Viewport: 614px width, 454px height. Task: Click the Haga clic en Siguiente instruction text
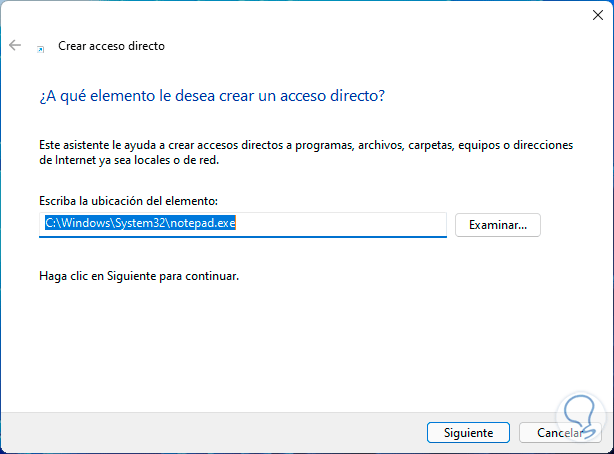click(x=139, y=275)
